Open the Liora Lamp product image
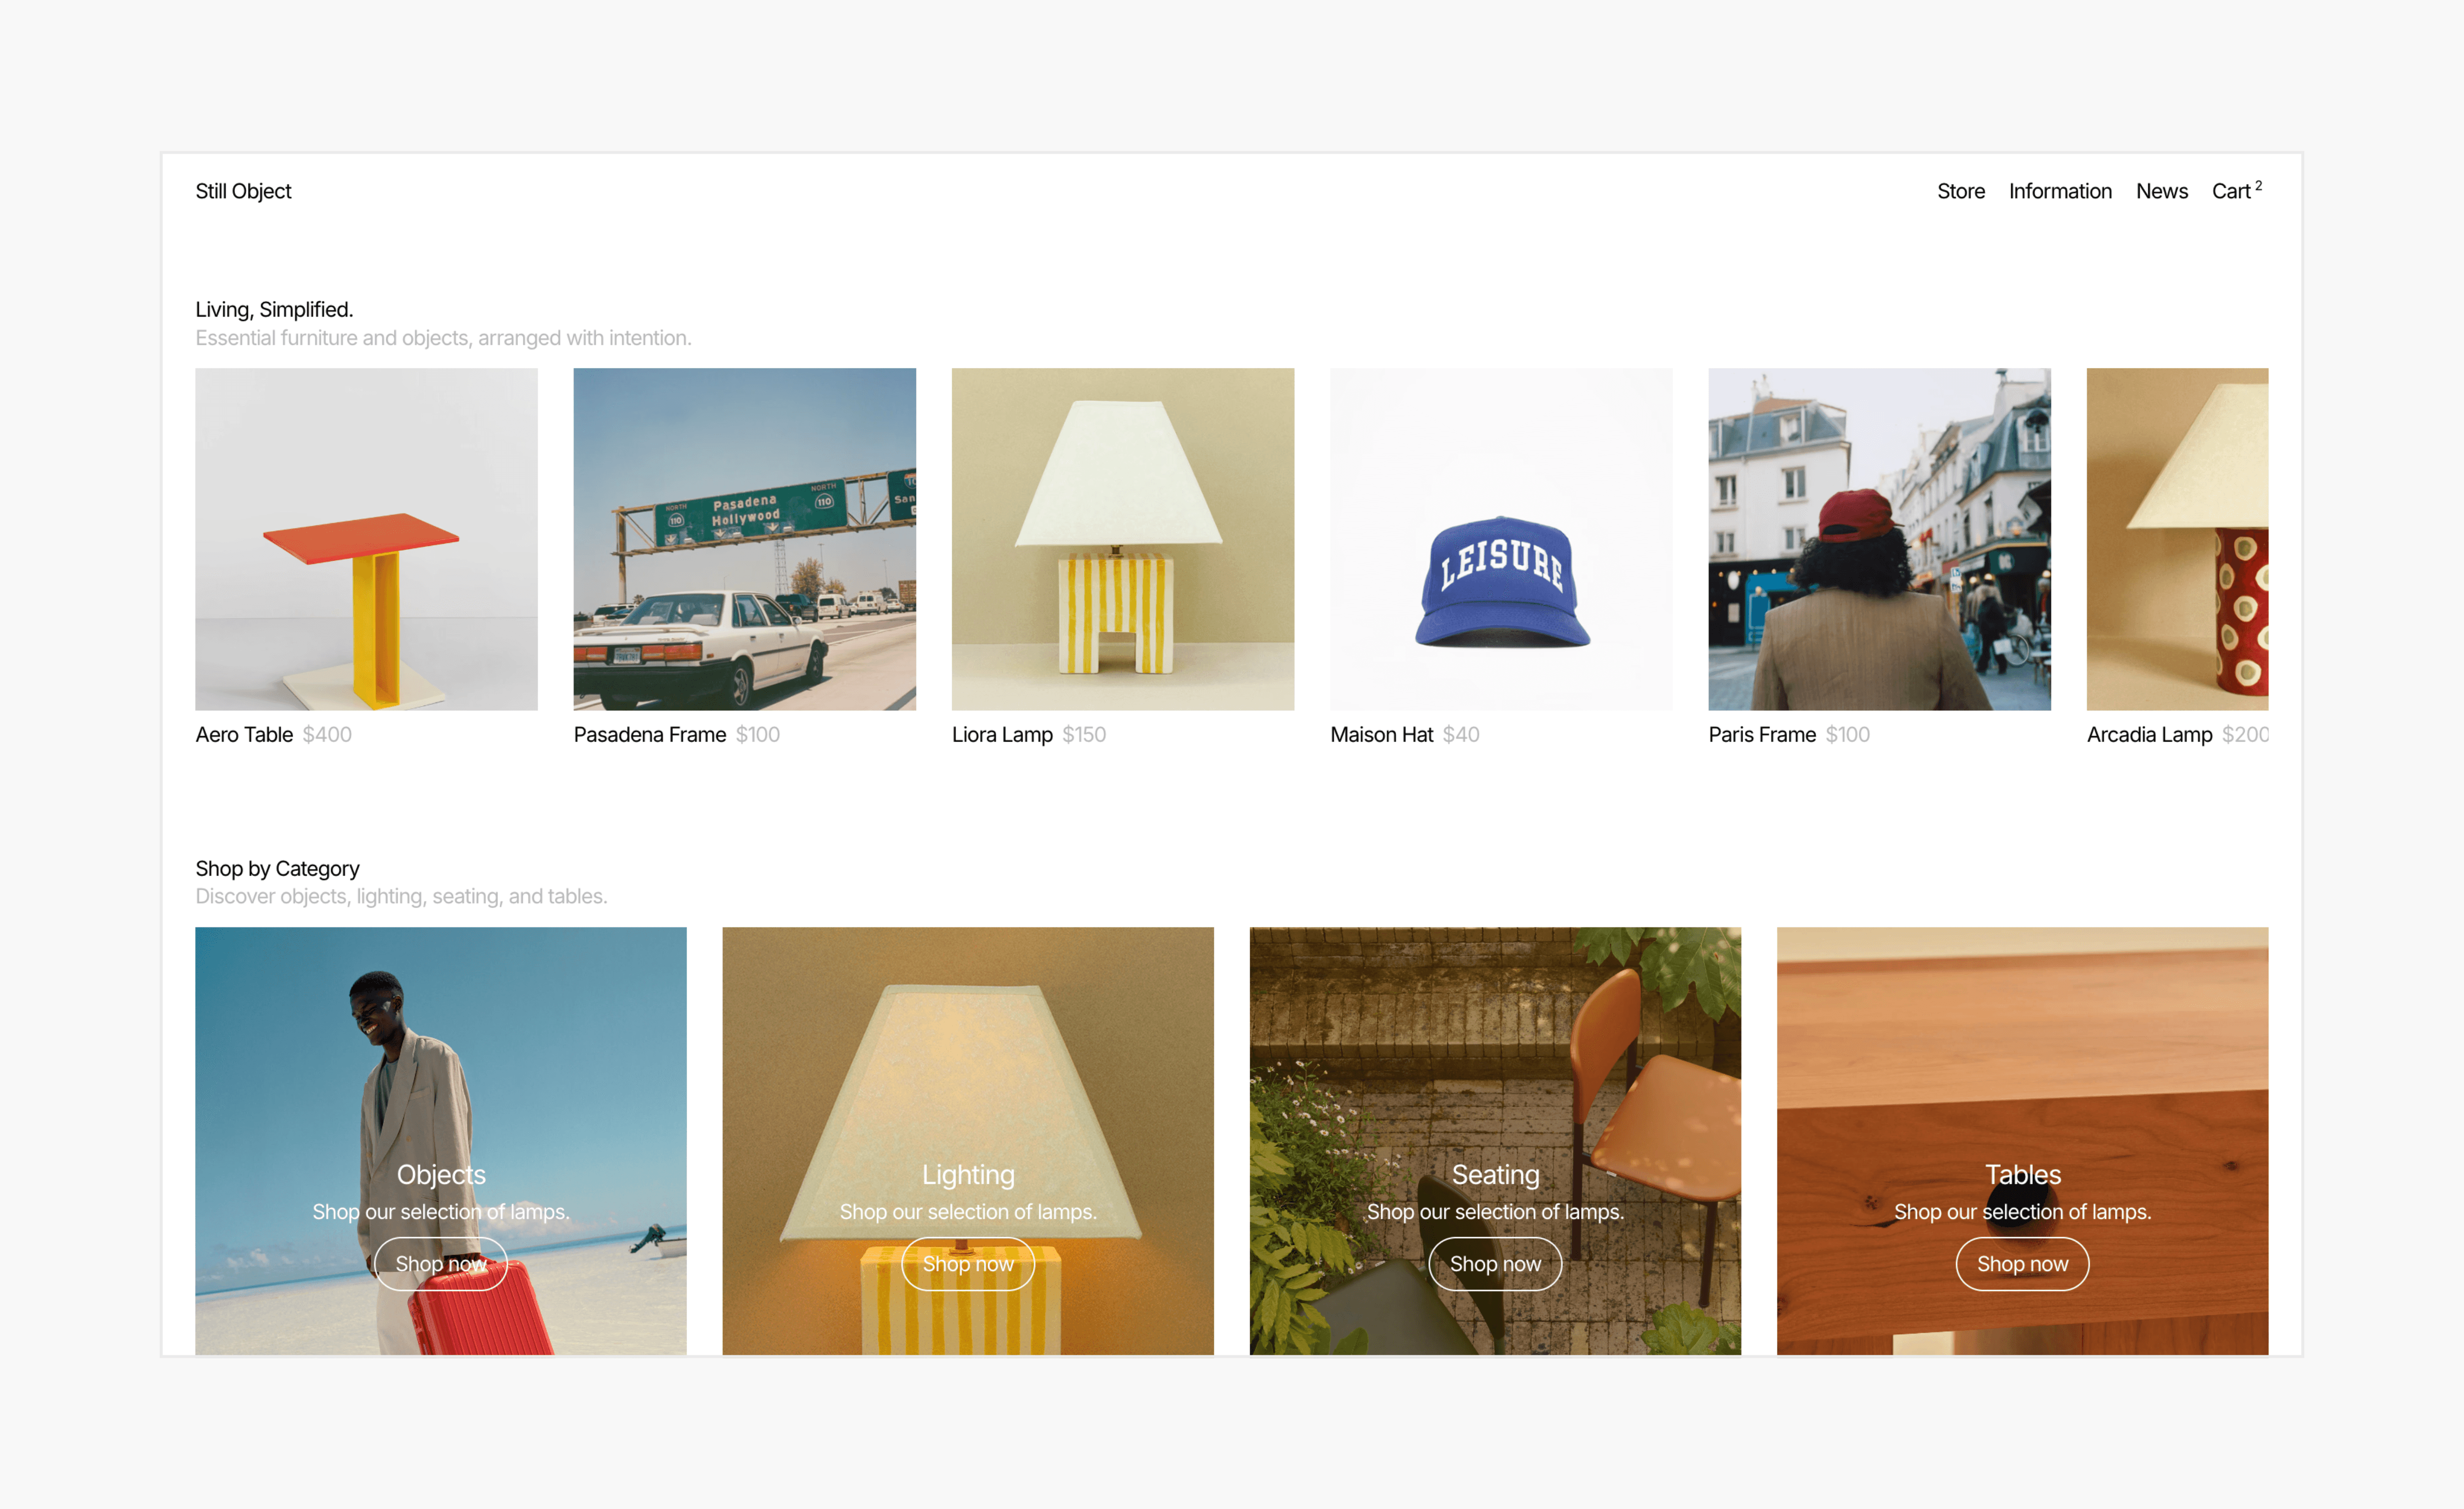The image size is (2464, 1509). (1122, 539)
